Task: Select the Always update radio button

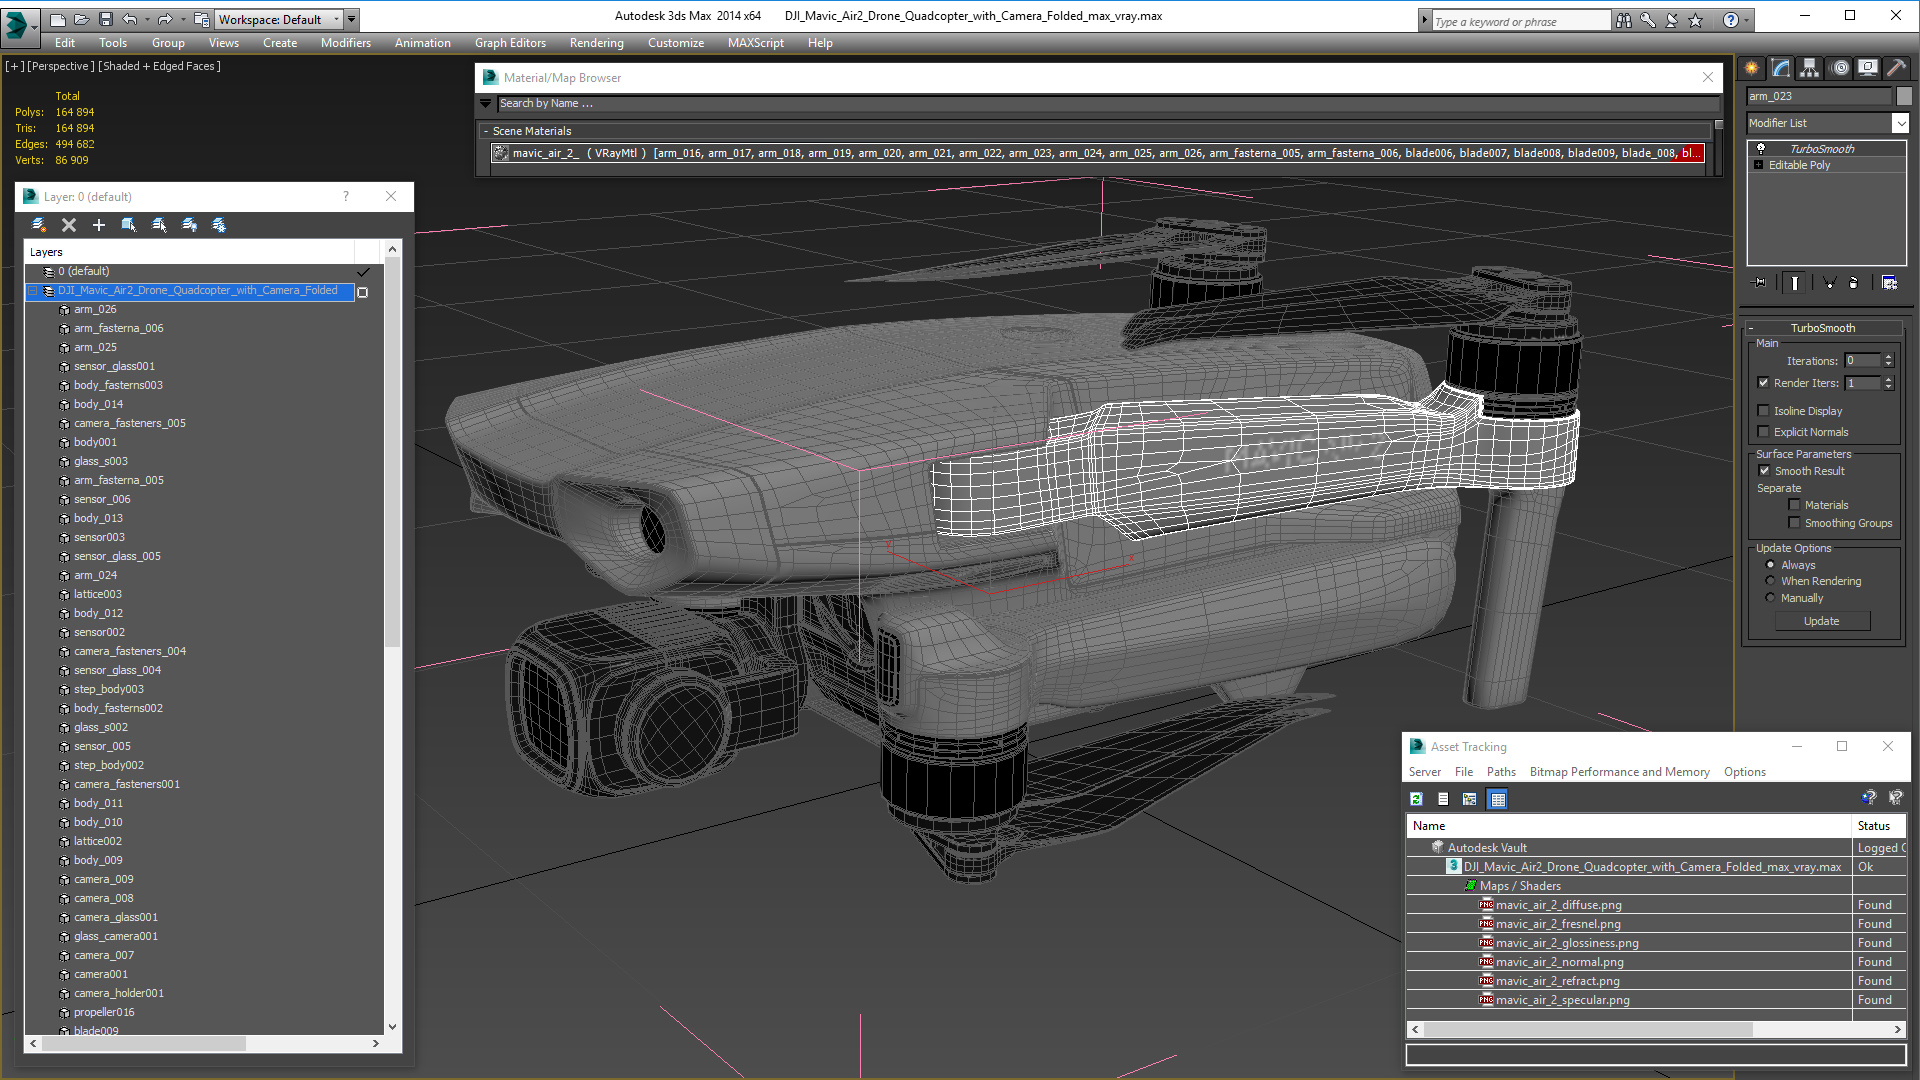Action: (x=1770, y=565)
